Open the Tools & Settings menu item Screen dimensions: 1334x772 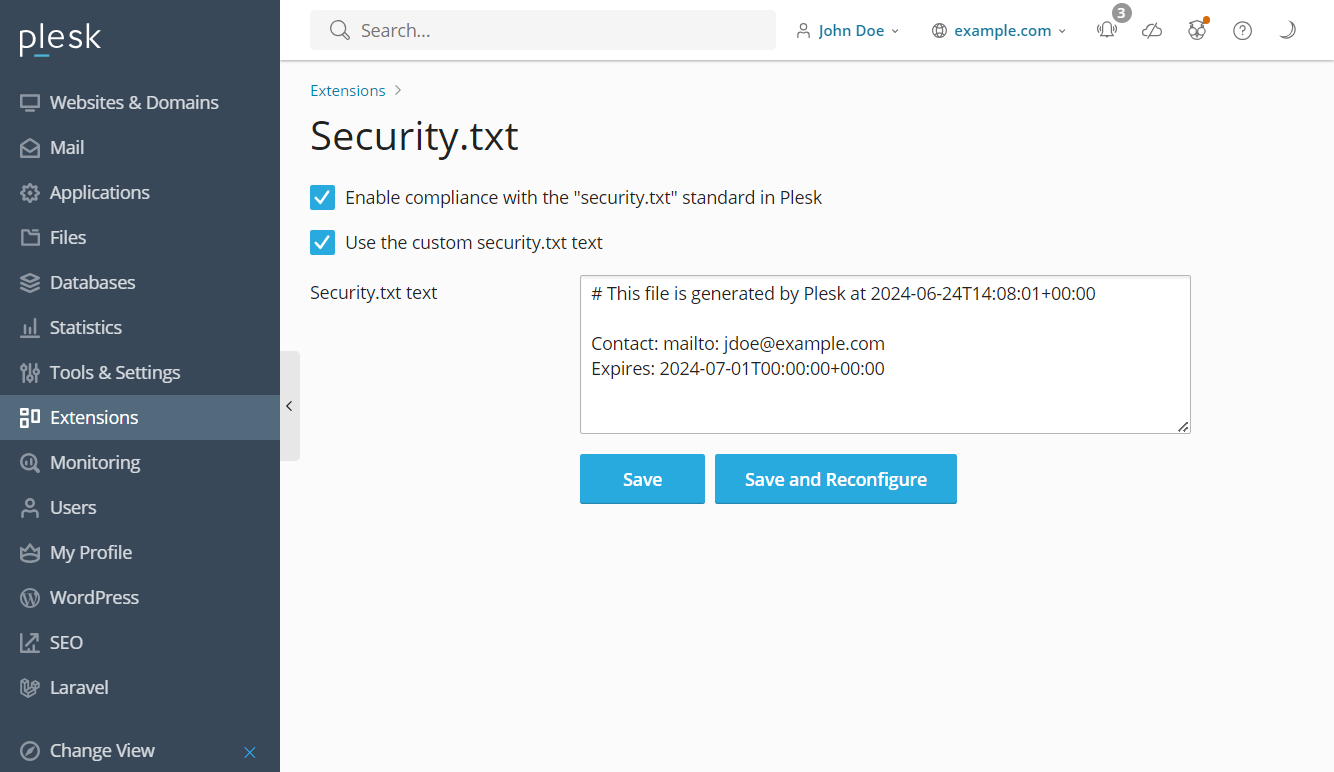(115, 372)
